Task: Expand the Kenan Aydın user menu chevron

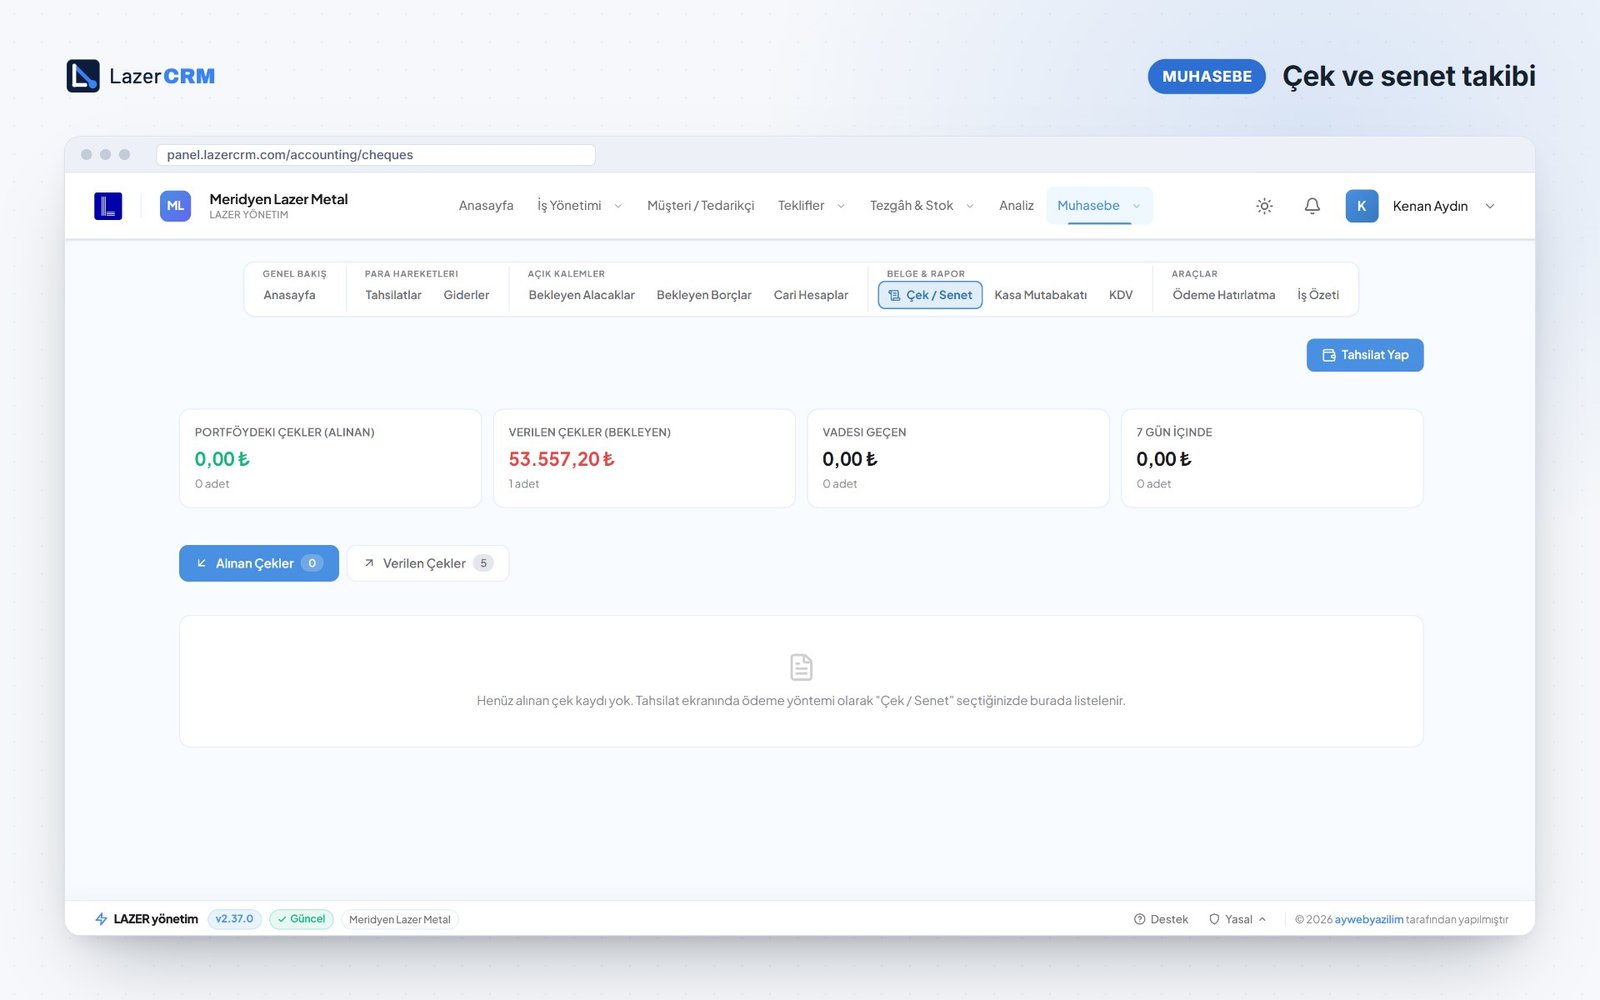Action: 1490,206
